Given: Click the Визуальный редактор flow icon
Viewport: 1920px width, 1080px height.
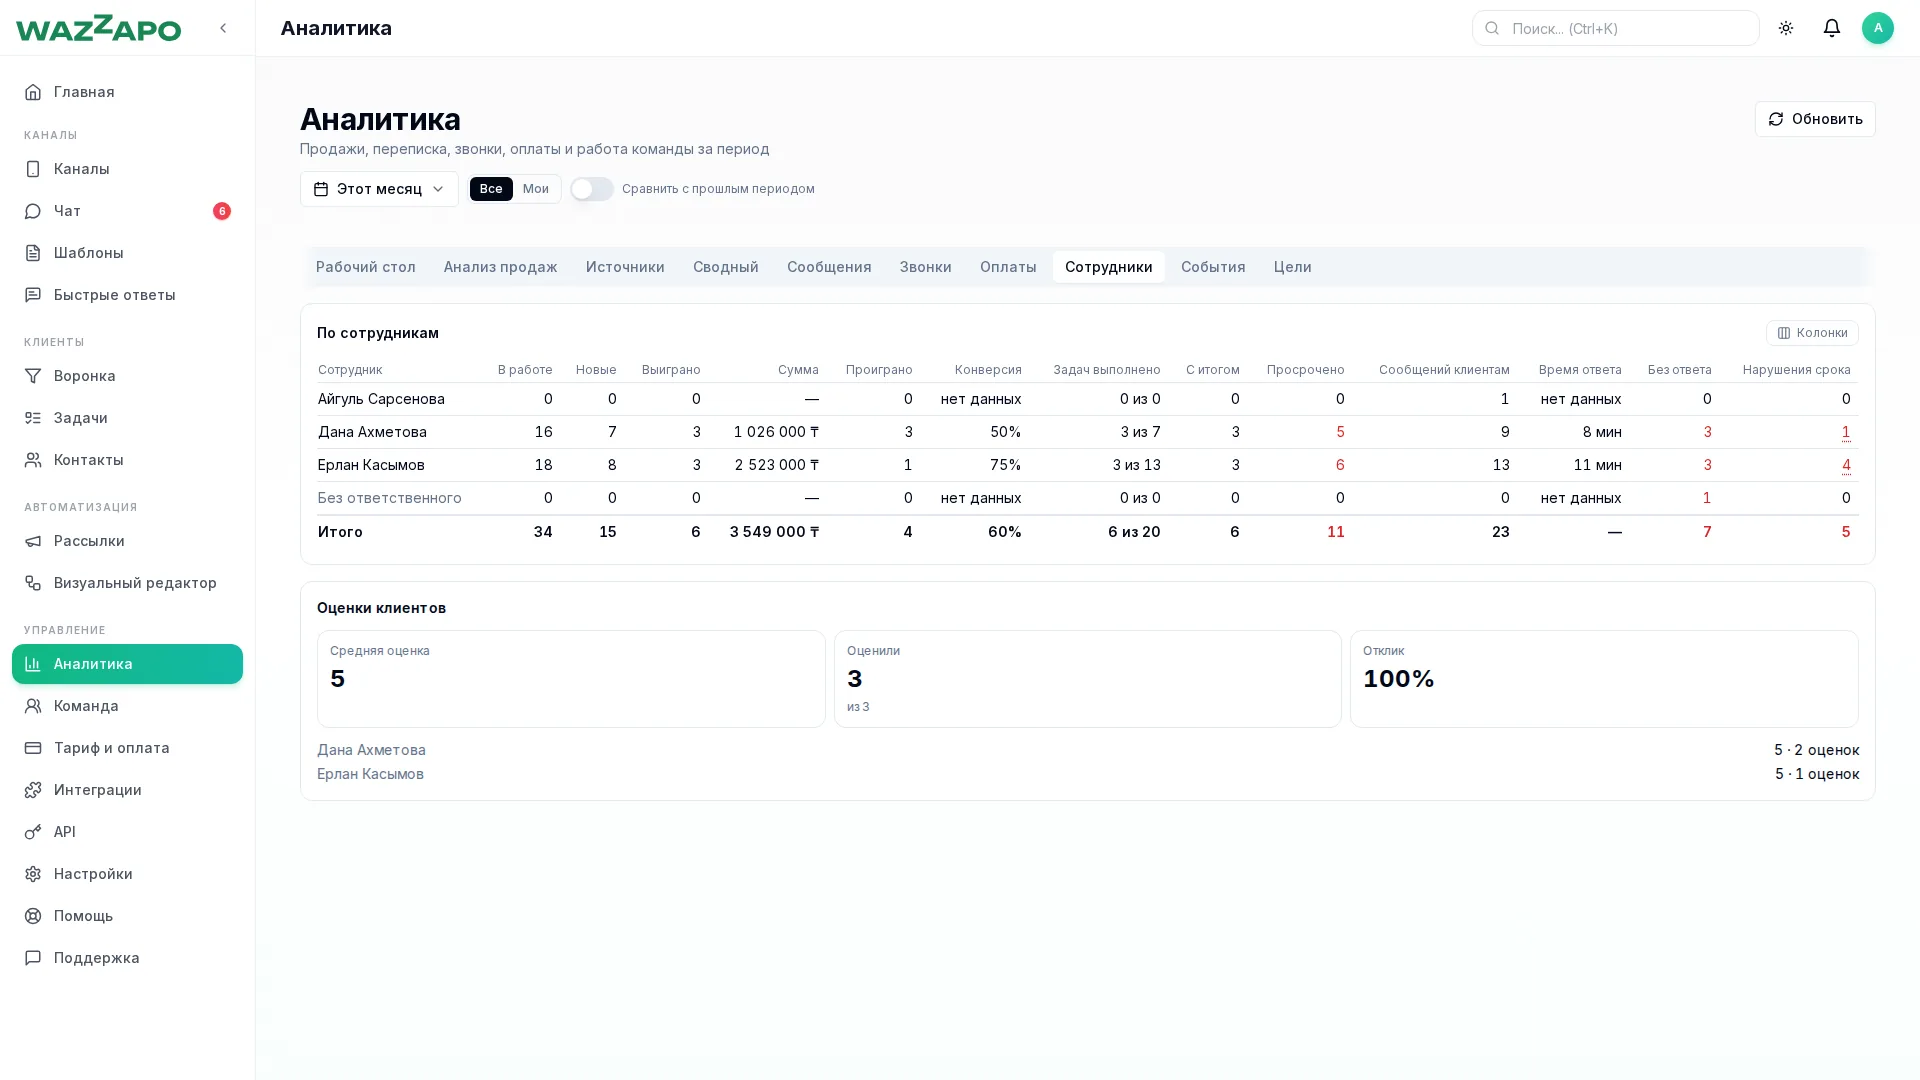Looking at the screenshot, I should [x=33, y=583].
